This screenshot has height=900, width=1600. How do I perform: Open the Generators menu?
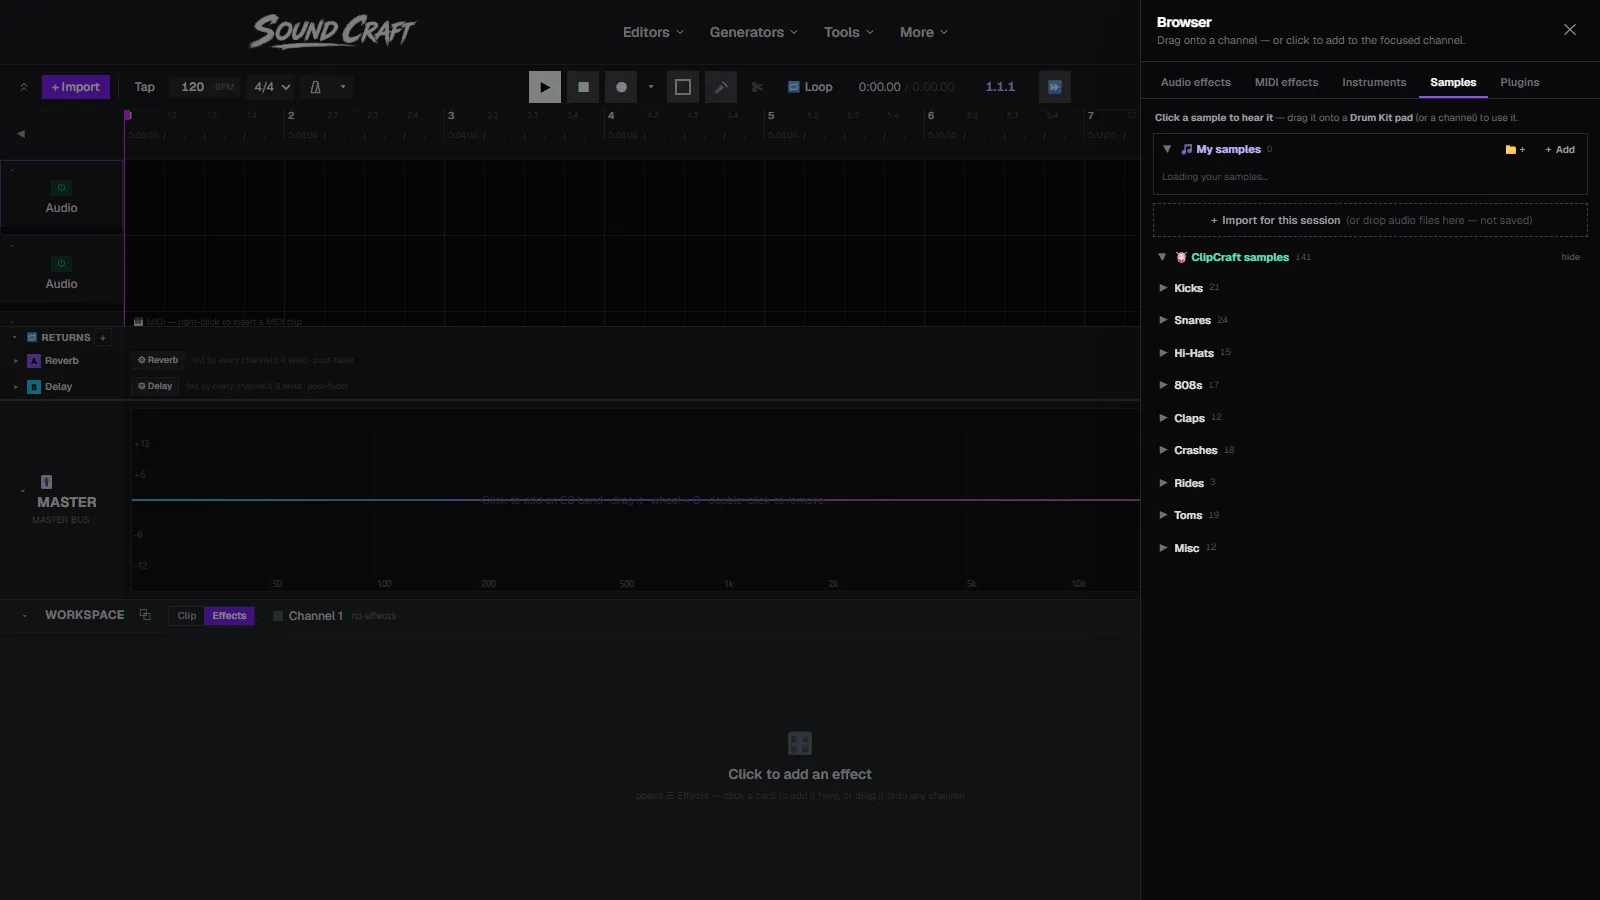click(754, 32)
